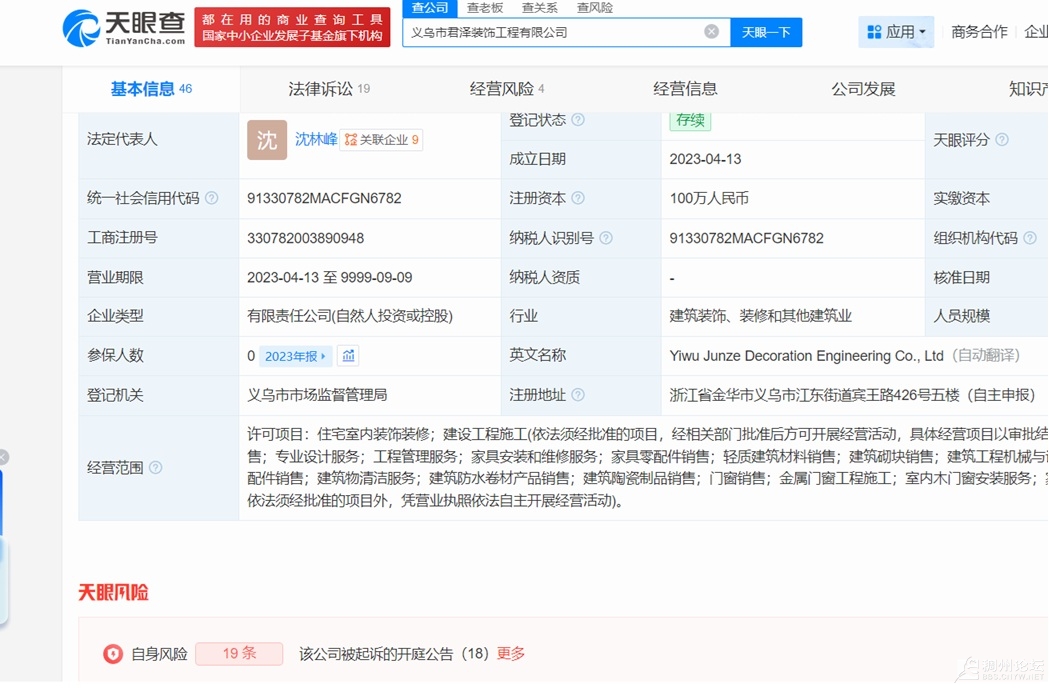Viewport: 1049px width, 688px height.
Task: Click 更多 next to 开庭公告
Action: (x=511, y=654)
